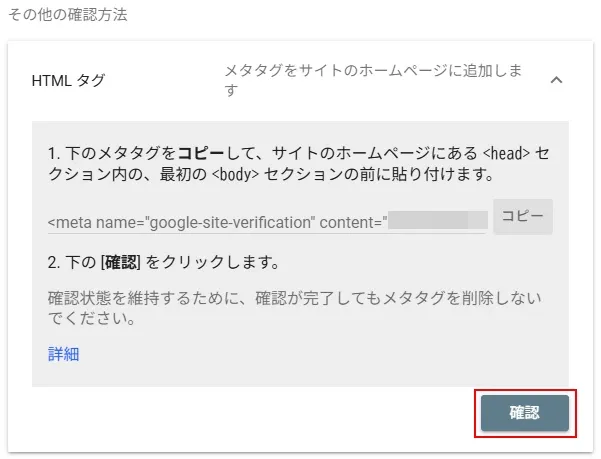Click step 2 instruction をクリックします
This screenshot has width=601, height=459.
(x=212, y=262)
